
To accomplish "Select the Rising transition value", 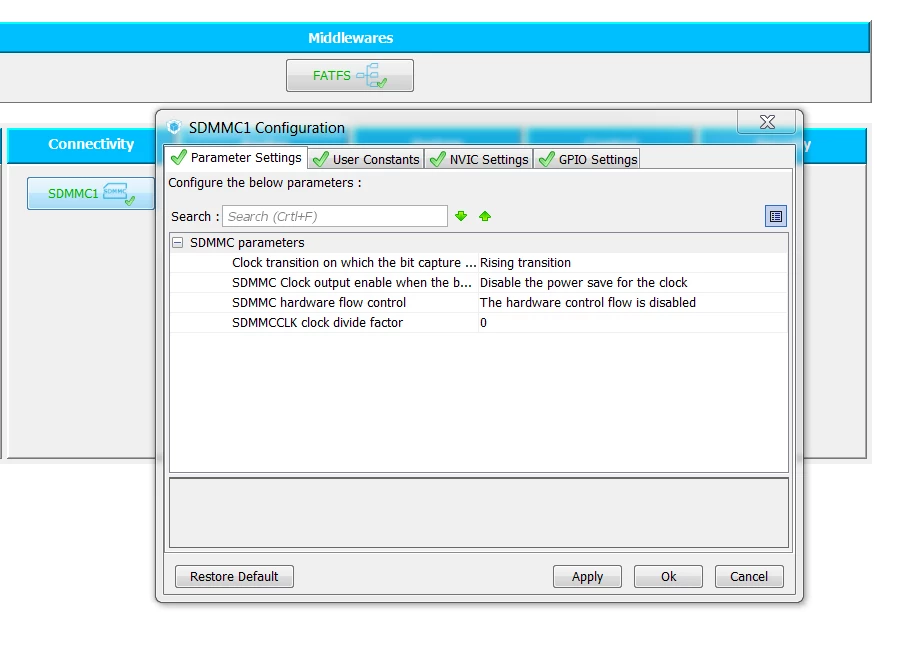I will pyautogui.click(x=525, y=263).
